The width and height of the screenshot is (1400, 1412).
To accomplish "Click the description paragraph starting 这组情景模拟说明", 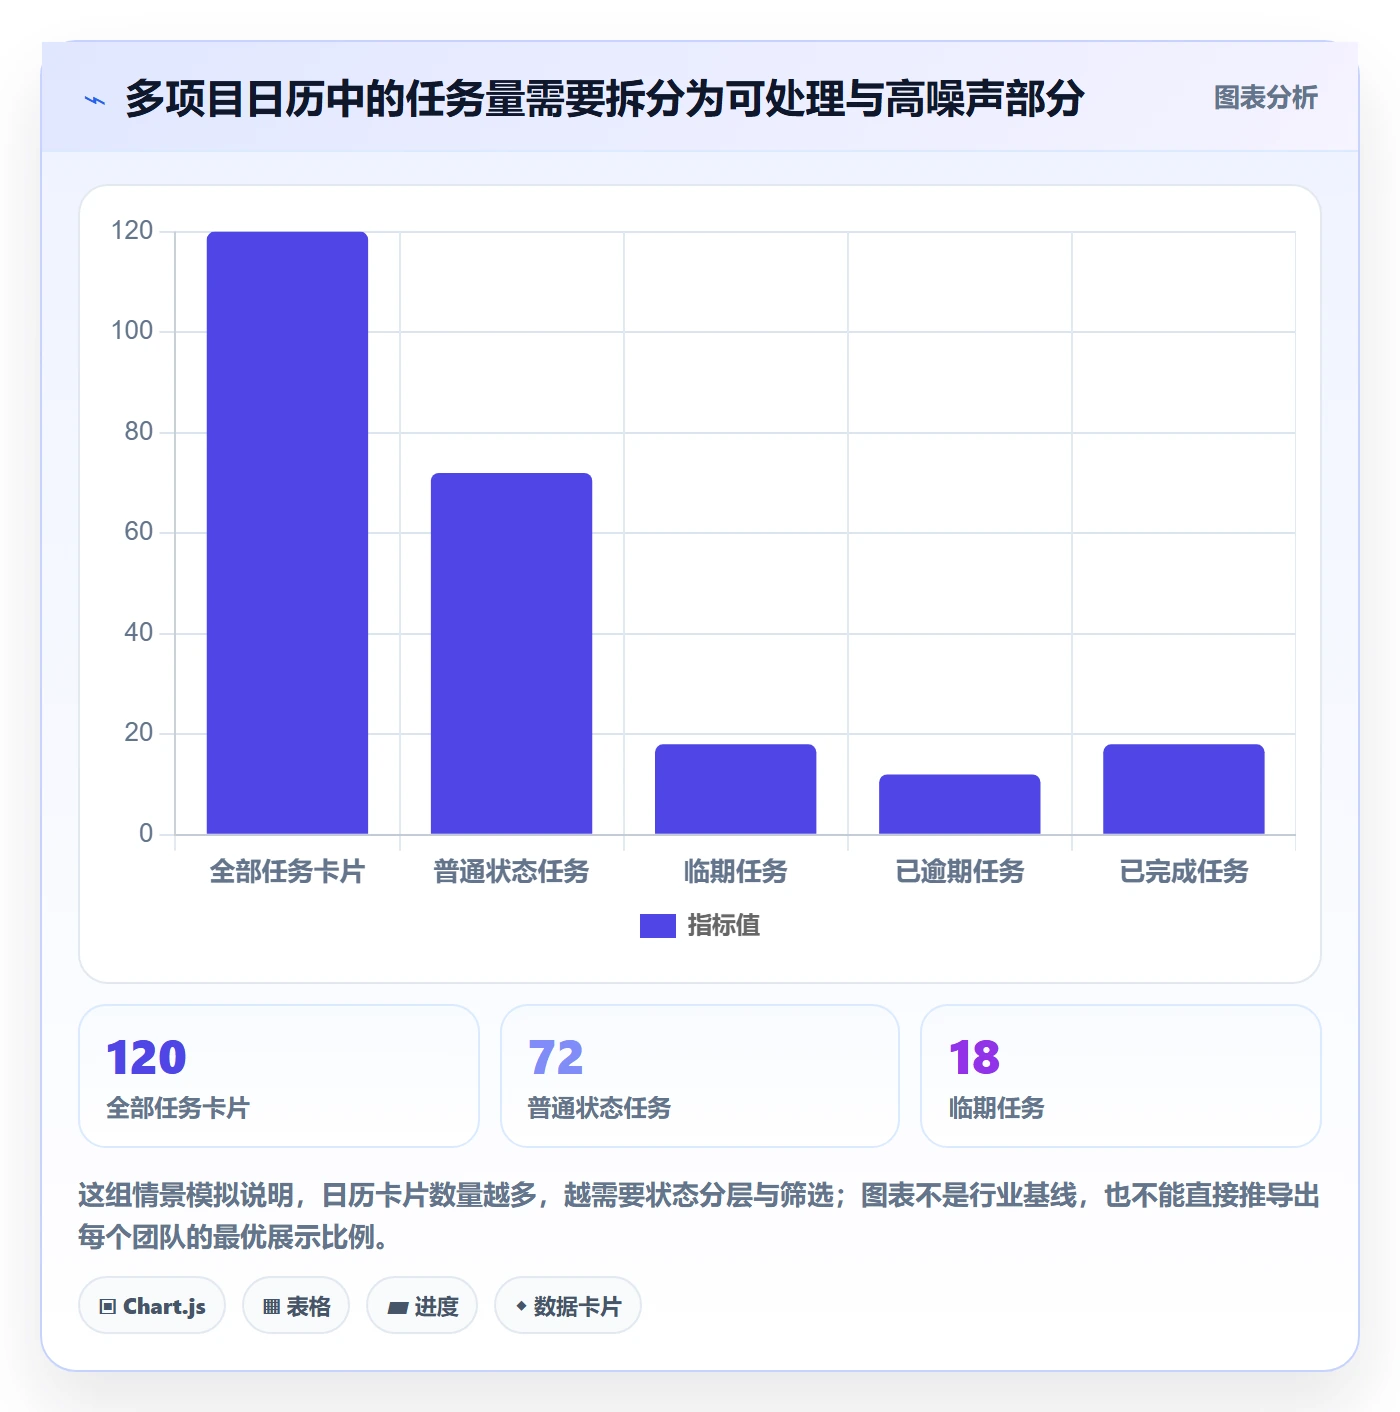I will tap(699, 1216).
